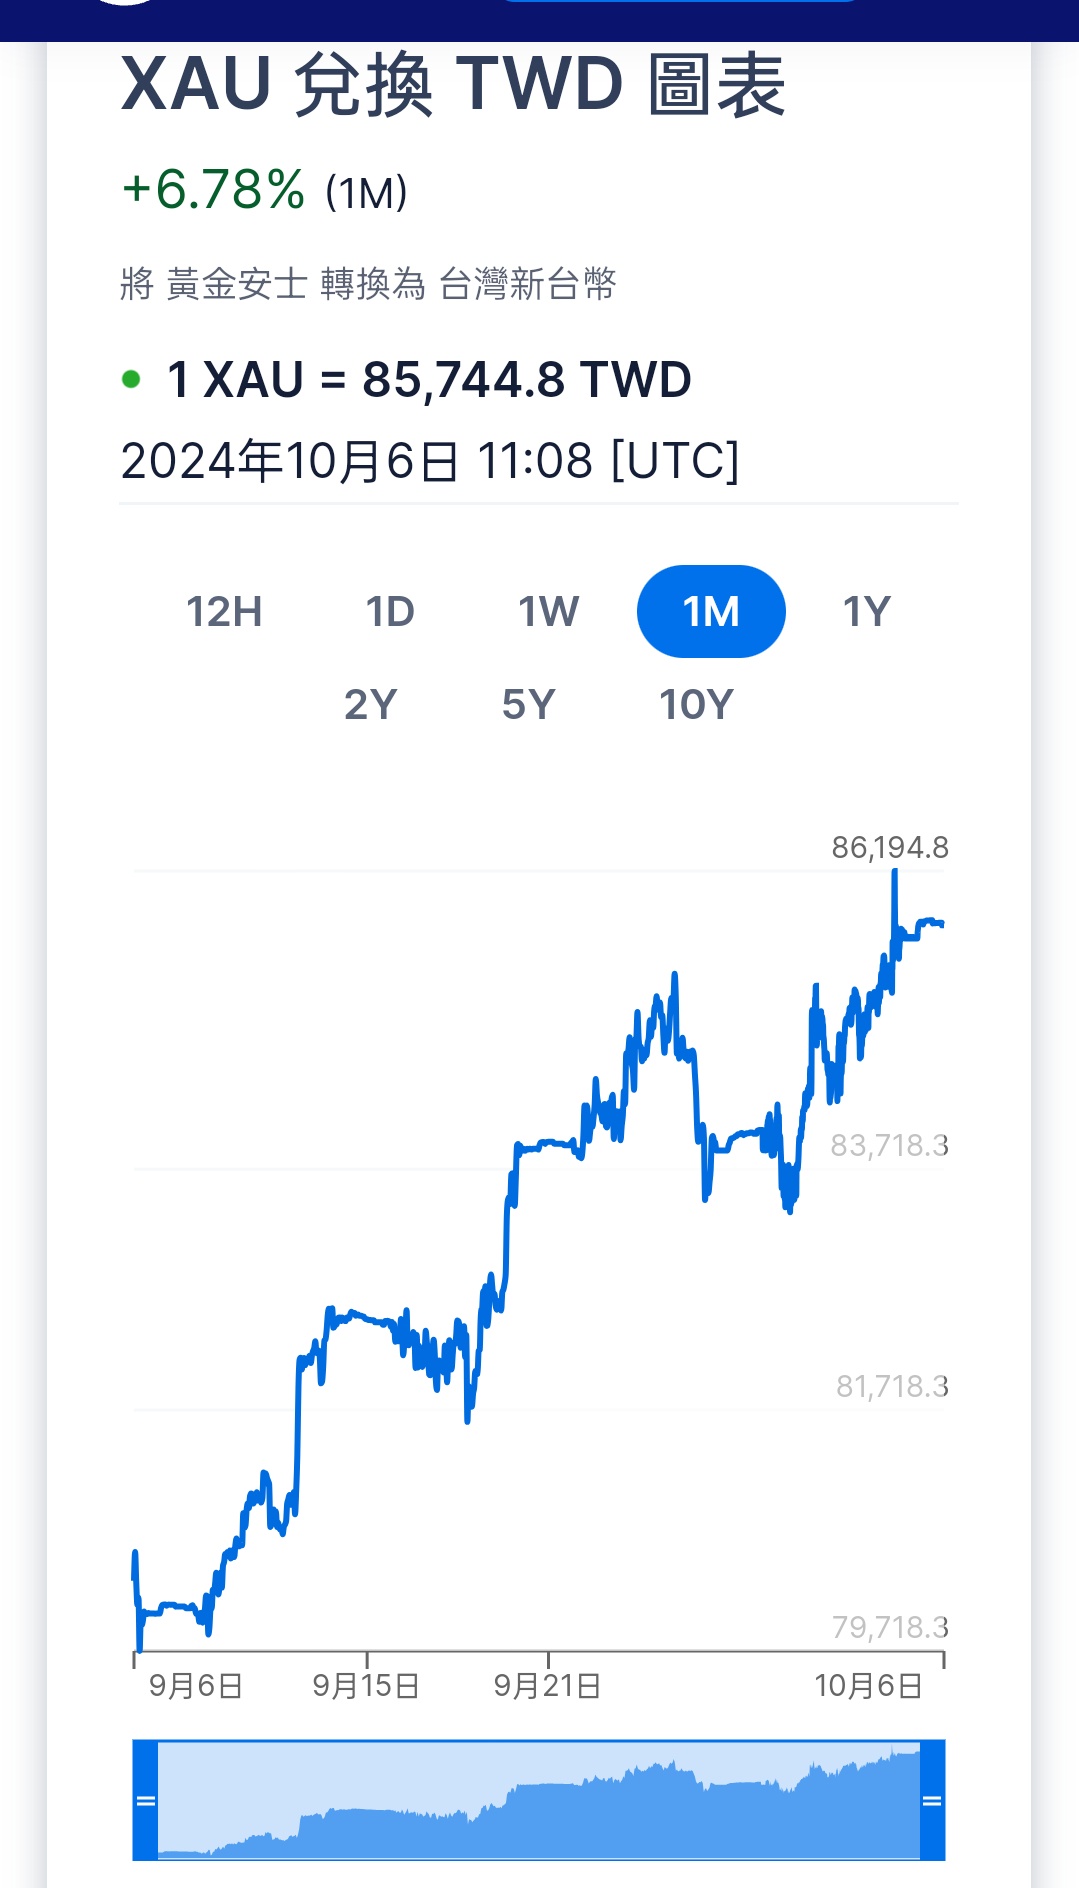Select the 5Y chart period
Image resolution: width=1079 pixels, height=1888 pixels.
point(528,705)
